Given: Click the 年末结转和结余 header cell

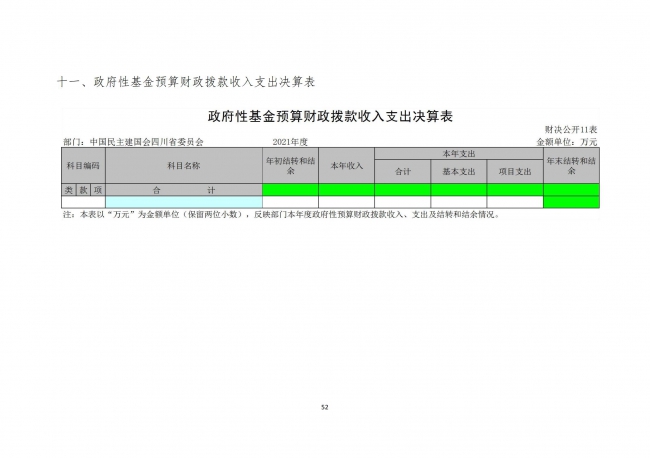Looking at the screenshot, I should click(571, 165).
